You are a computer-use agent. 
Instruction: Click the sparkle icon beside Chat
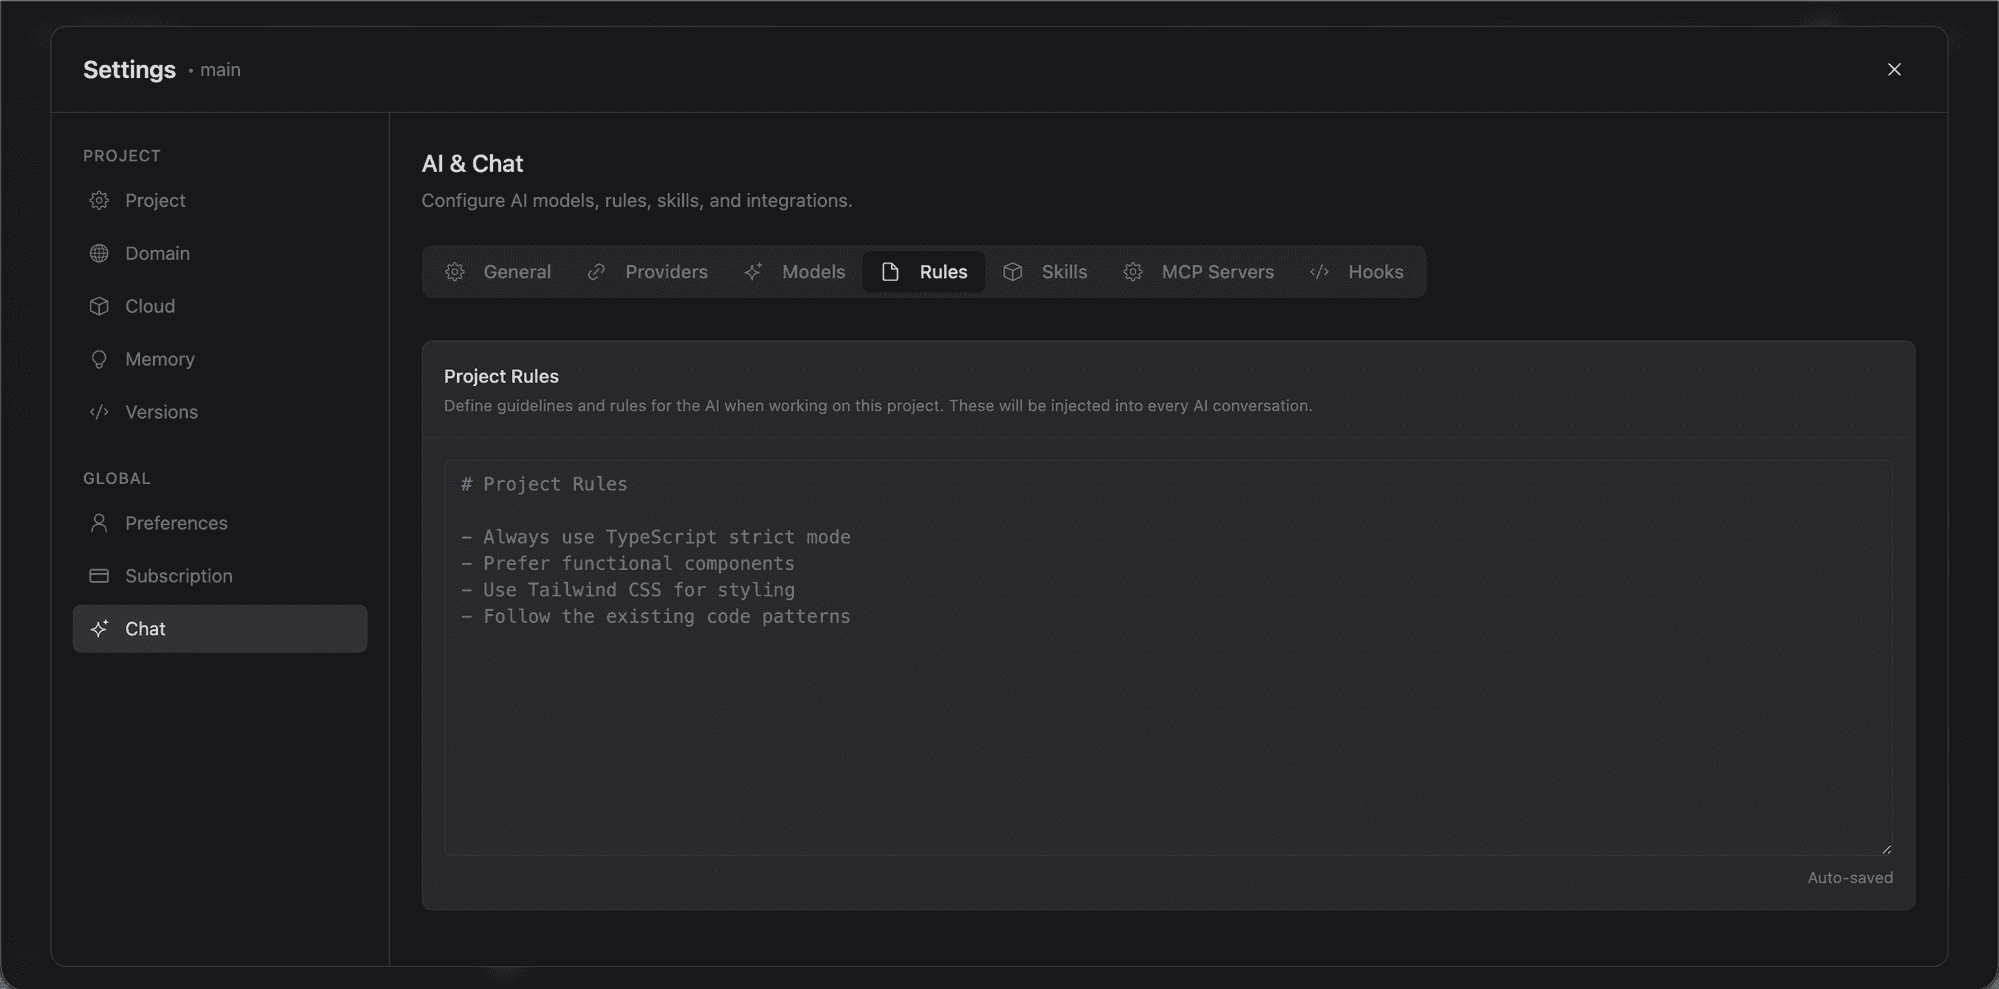click(99, 629)
